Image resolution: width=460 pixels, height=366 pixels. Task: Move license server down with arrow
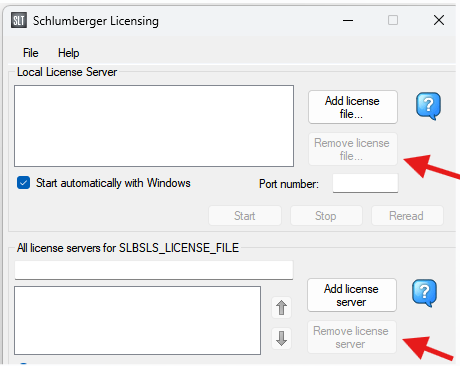tap(281, 338)
